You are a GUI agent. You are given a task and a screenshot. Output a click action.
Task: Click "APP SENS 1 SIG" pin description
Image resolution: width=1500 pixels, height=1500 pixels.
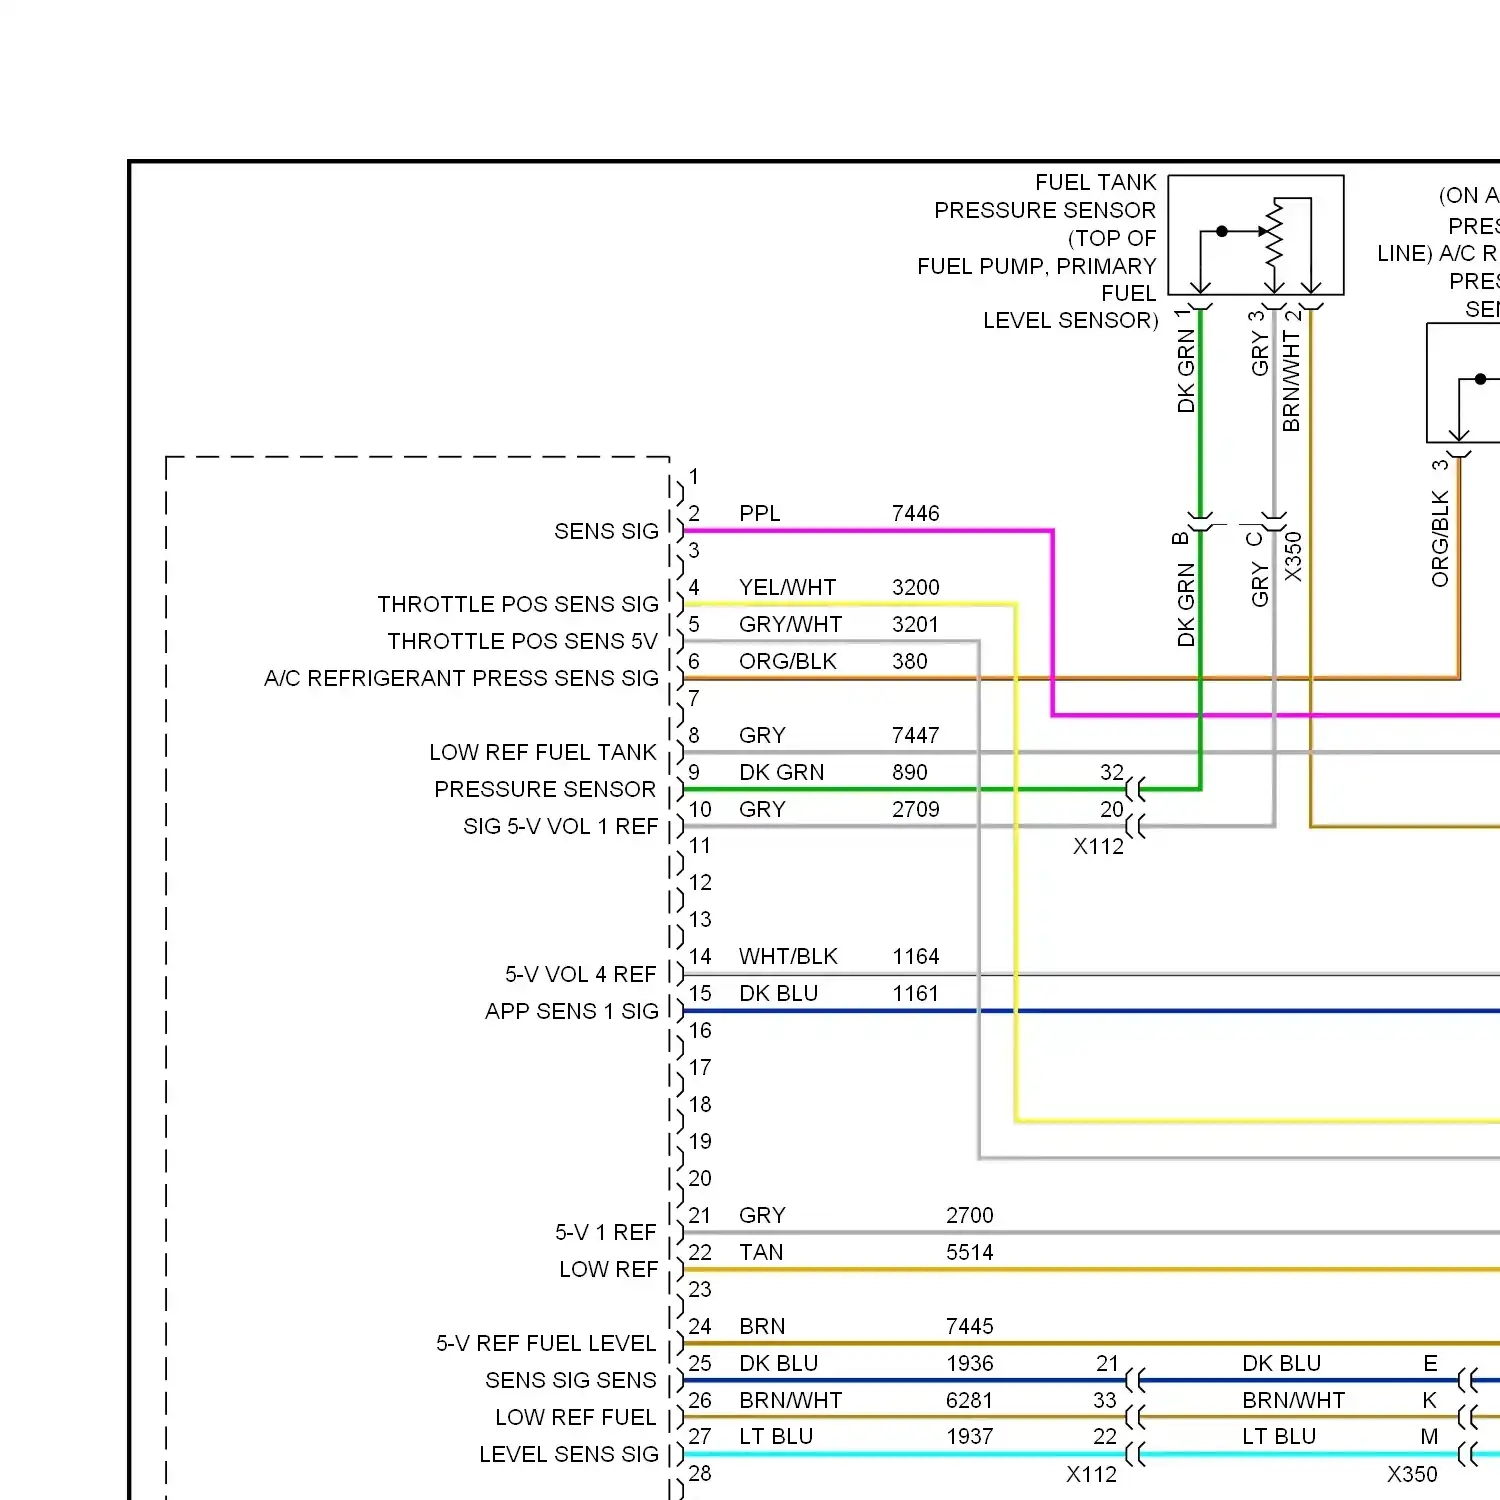[571, 1011]
